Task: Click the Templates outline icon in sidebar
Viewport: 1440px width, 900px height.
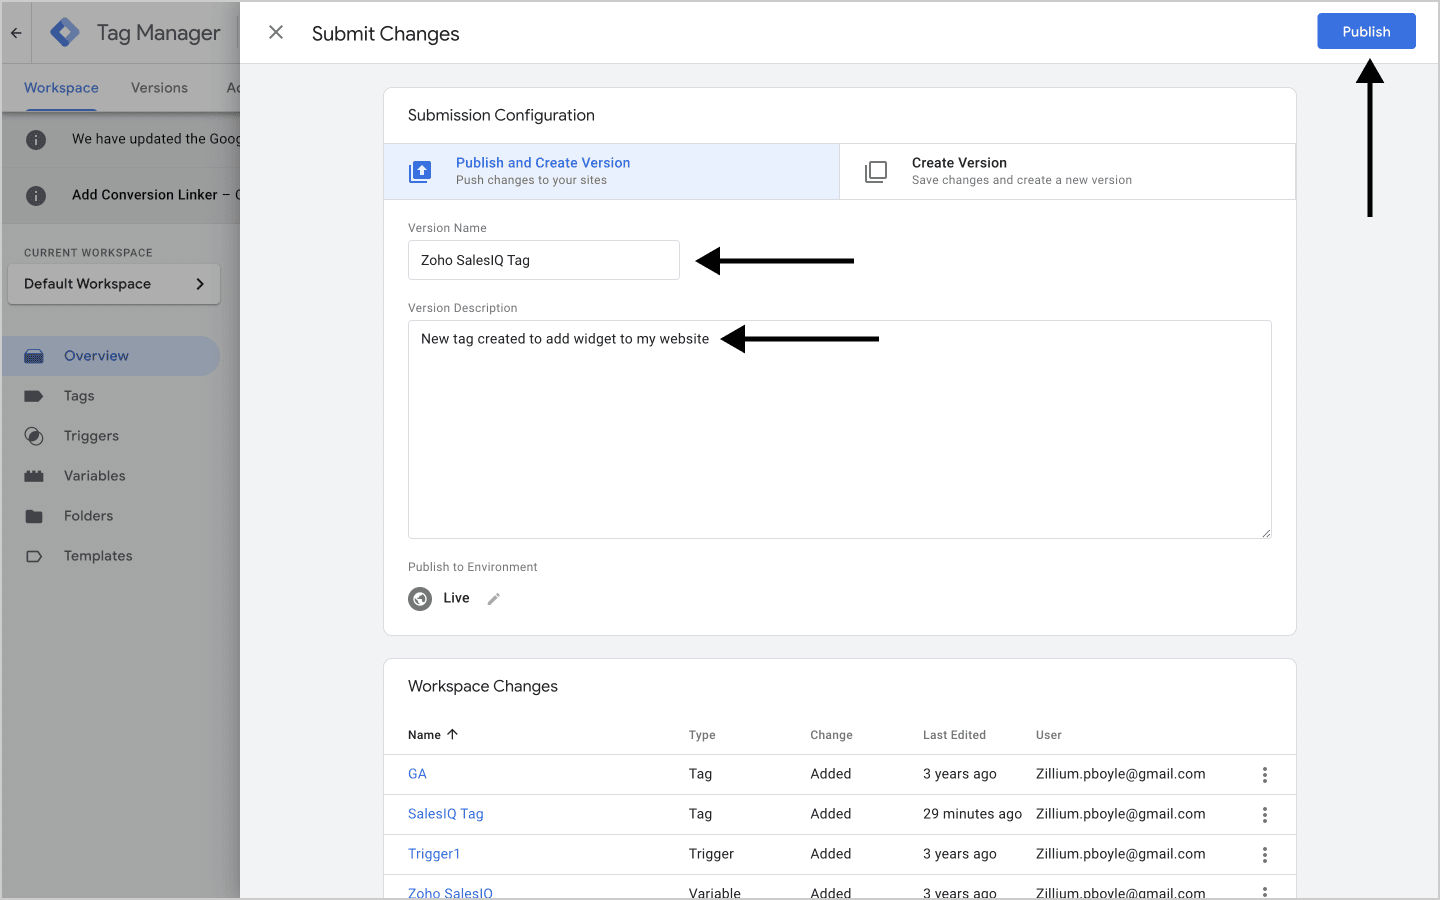Action: click(x=34, y=556)
